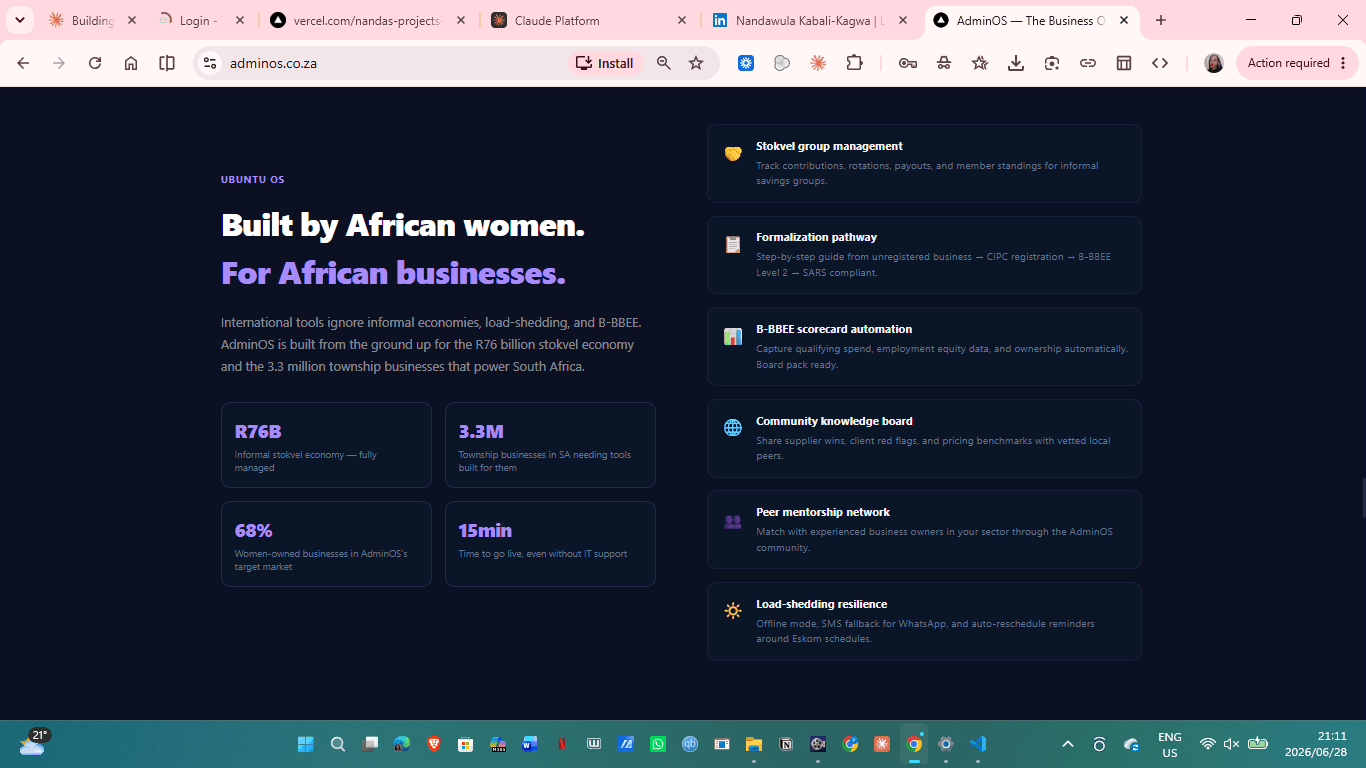
Task: Click the B-BBEE scorecard automation card
Action: click(924, 346)
